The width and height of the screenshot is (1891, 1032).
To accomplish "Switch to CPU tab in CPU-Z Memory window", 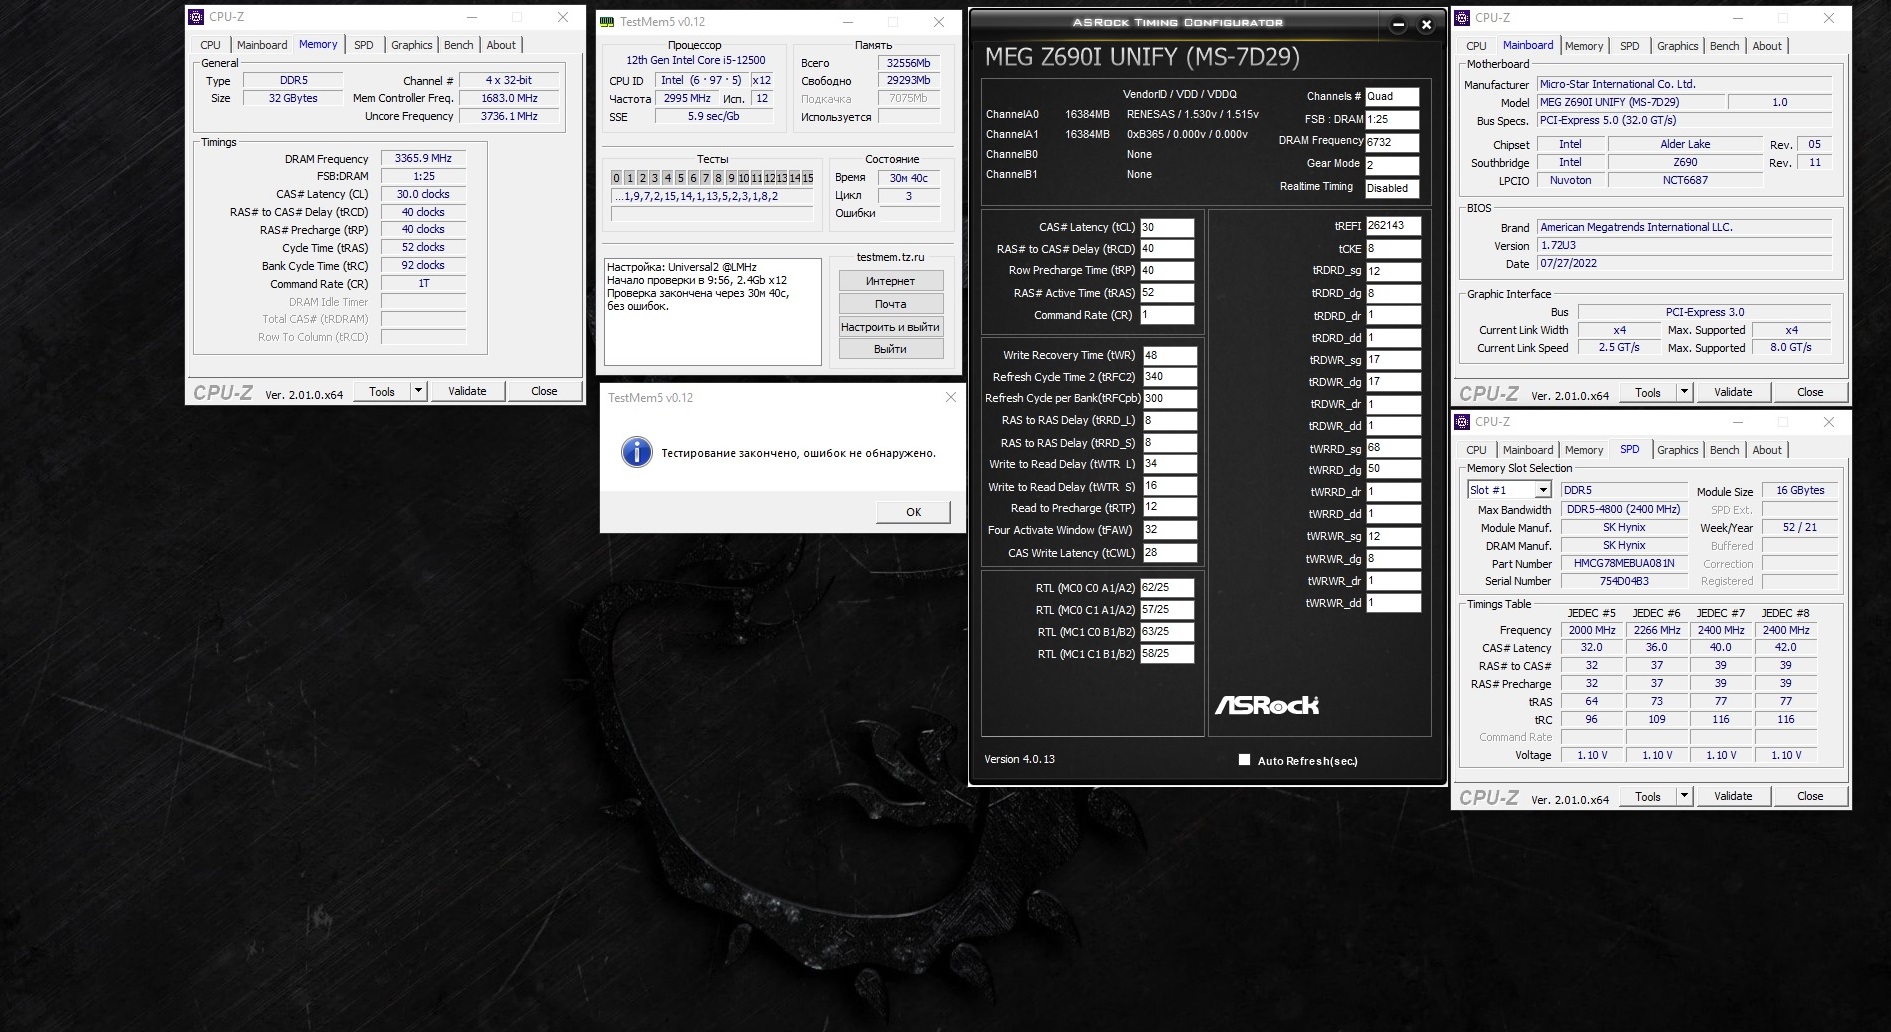I will [210, 45].
